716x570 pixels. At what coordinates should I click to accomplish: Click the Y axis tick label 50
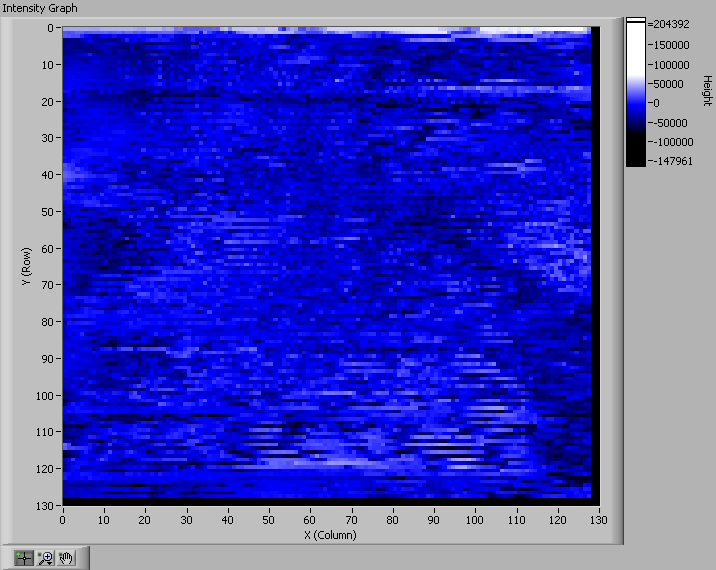48,211
